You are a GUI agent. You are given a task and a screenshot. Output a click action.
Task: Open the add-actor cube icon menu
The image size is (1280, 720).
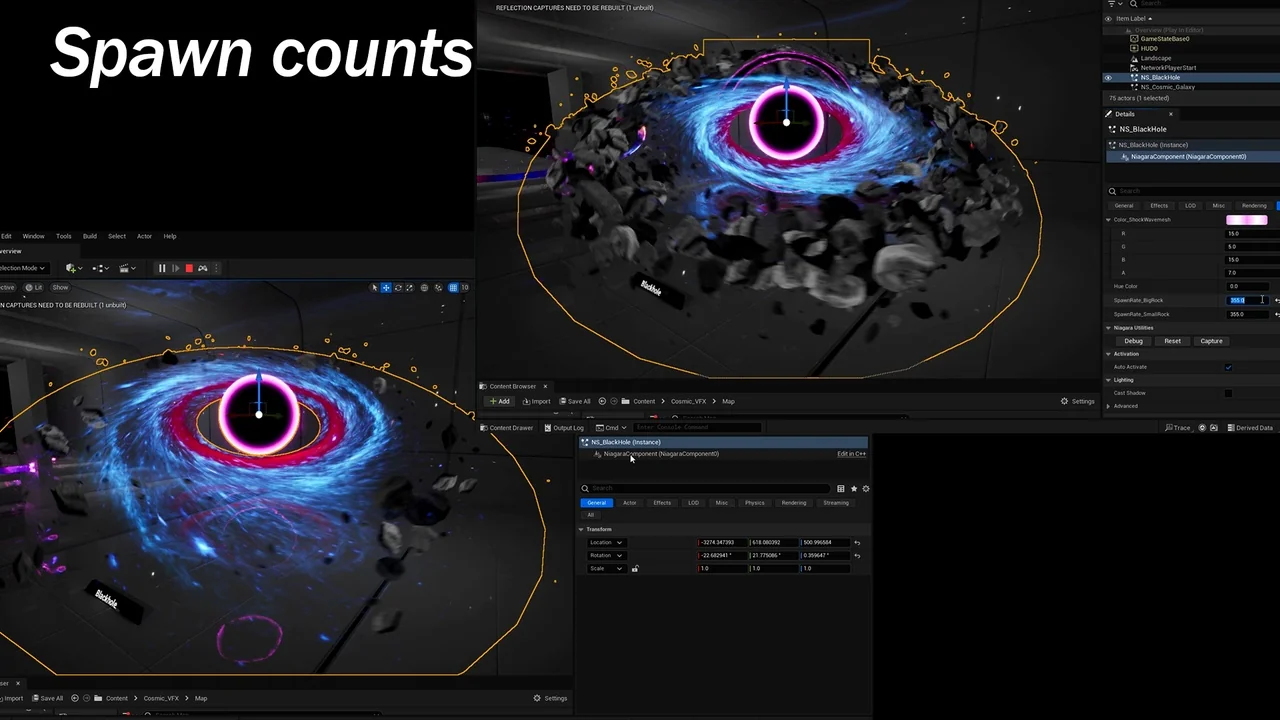coord(71,268)
